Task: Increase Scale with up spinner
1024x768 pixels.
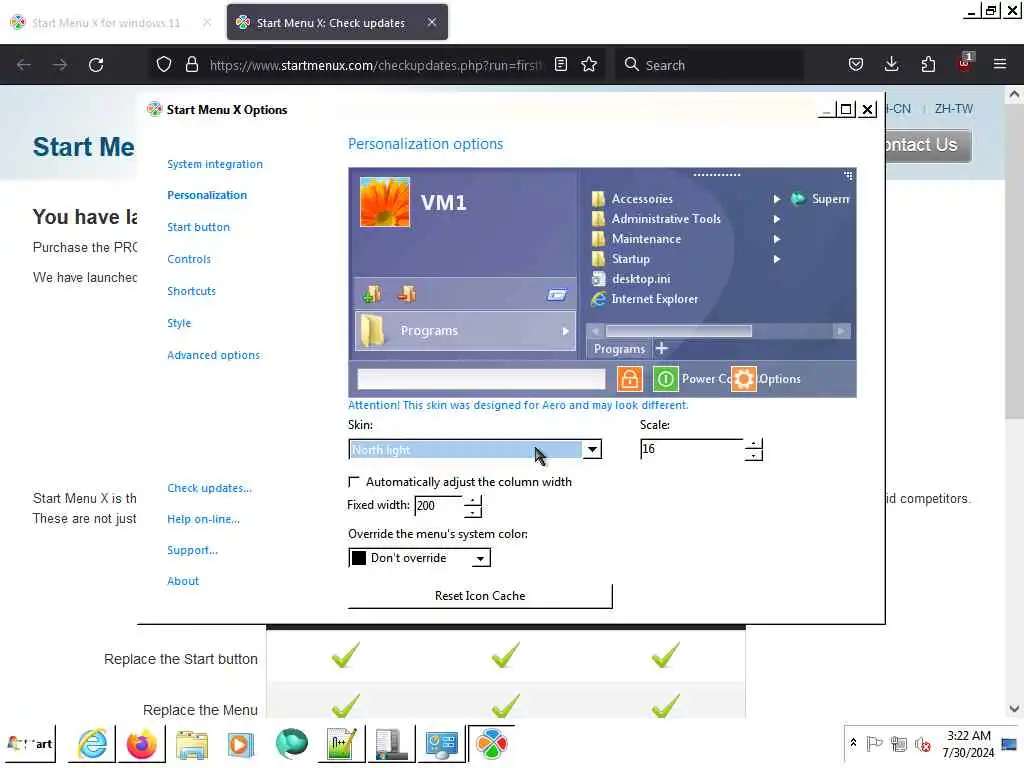Action: [x=754, y=444]
